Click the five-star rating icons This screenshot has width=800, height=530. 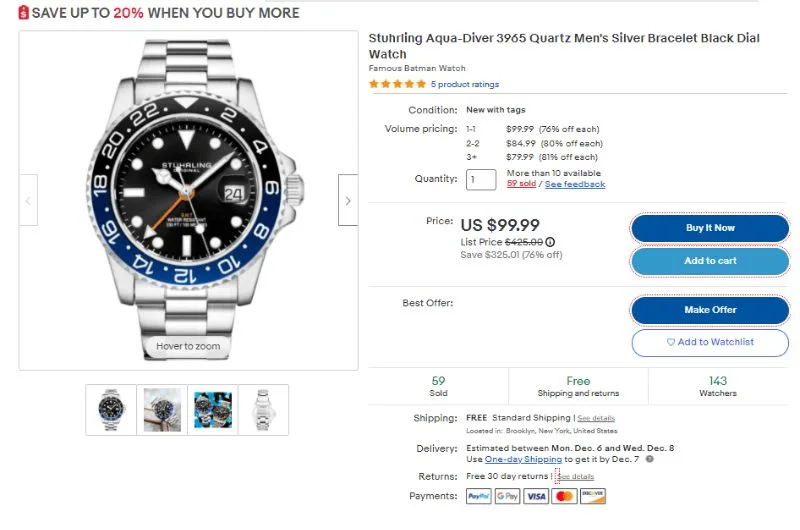(x=397, y=84)
